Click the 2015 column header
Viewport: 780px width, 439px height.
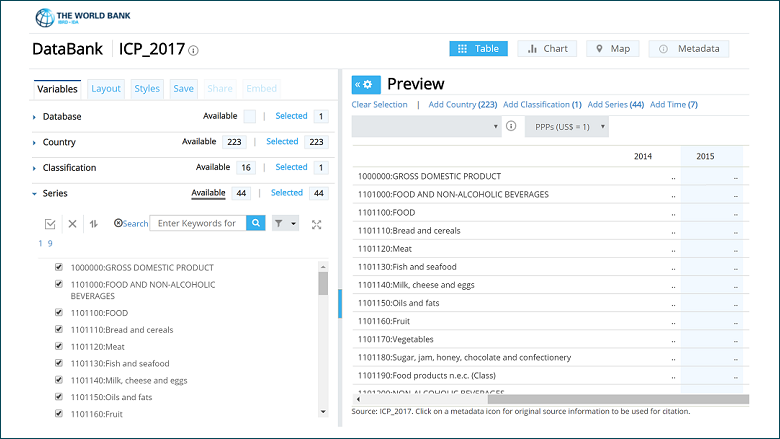click(705, 157)
